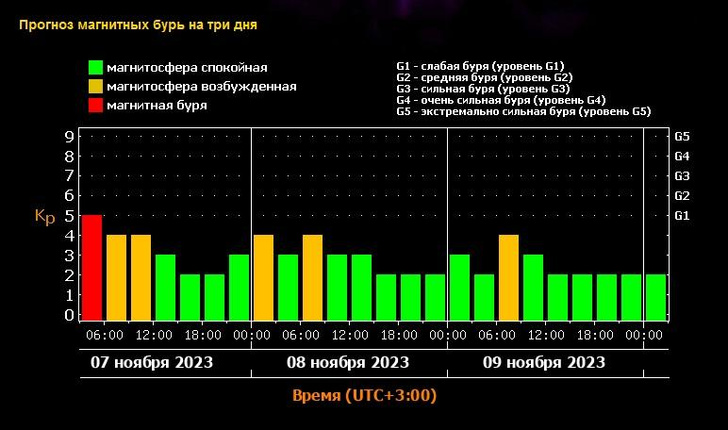Click the 'Время (UTC+3:00)' axis caption
This screenshot has width=728, height=430.
tap(364, 396)
